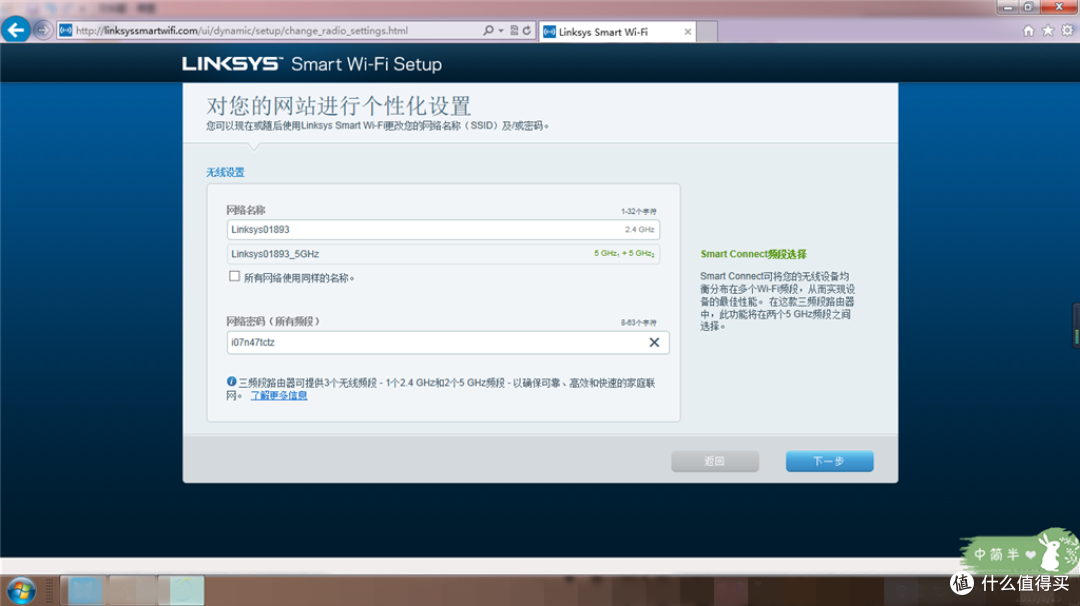
Task: Click the 2.4 GHz band label
Action: pos(640,229)
